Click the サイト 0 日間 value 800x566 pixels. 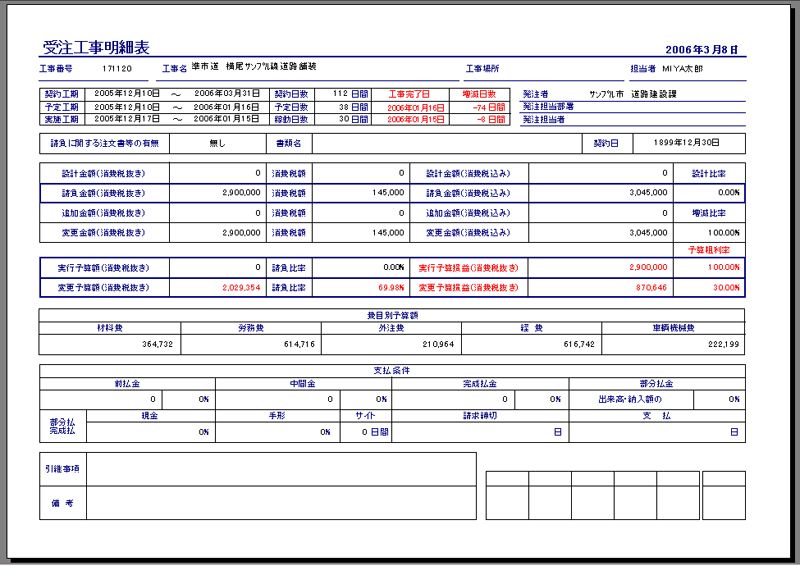pyautogui.click(x=375, y=432)
